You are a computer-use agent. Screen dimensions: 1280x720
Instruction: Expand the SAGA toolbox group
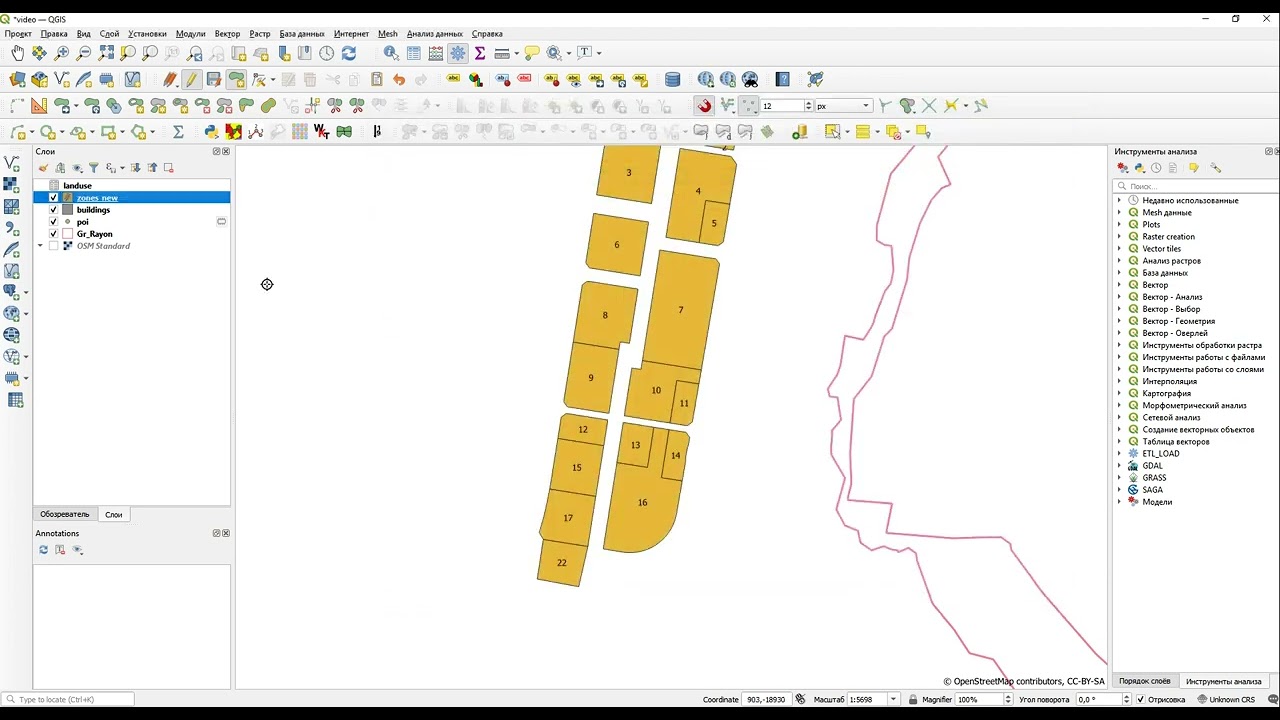[x=1119, y=490]
